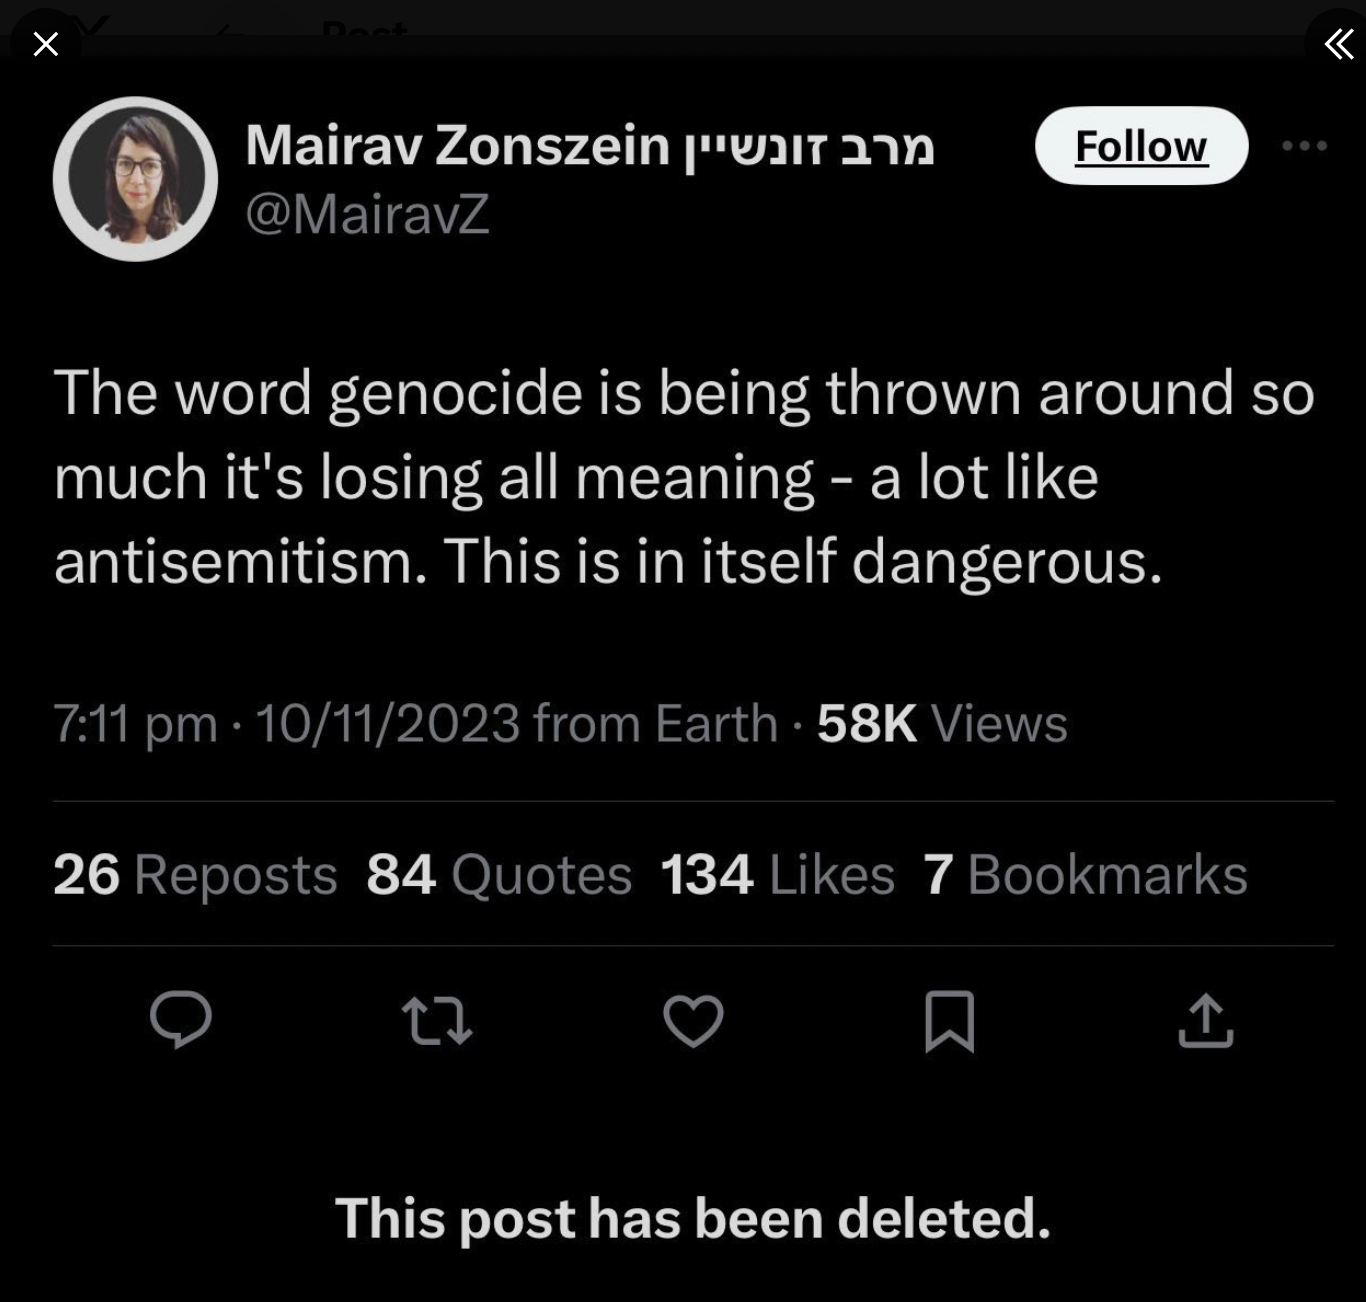This screenshot has width=1366, height=1302.
Task: Click the repost arrows icon
Action: click(437, 1020)
